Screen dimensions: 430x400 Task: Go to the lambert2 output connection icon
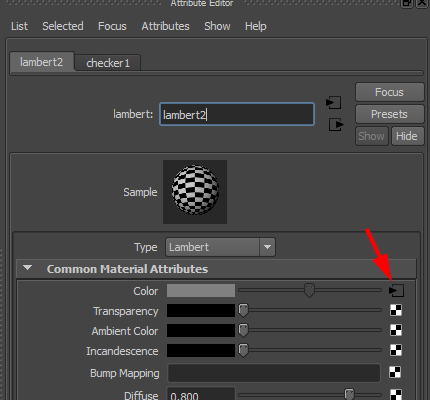click(x=336, y=125)
